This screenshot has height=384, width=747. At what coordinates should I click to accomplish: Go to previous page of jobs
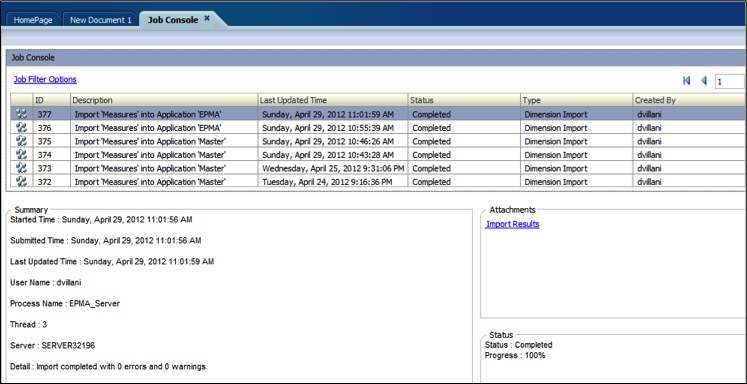coord(704,81)
